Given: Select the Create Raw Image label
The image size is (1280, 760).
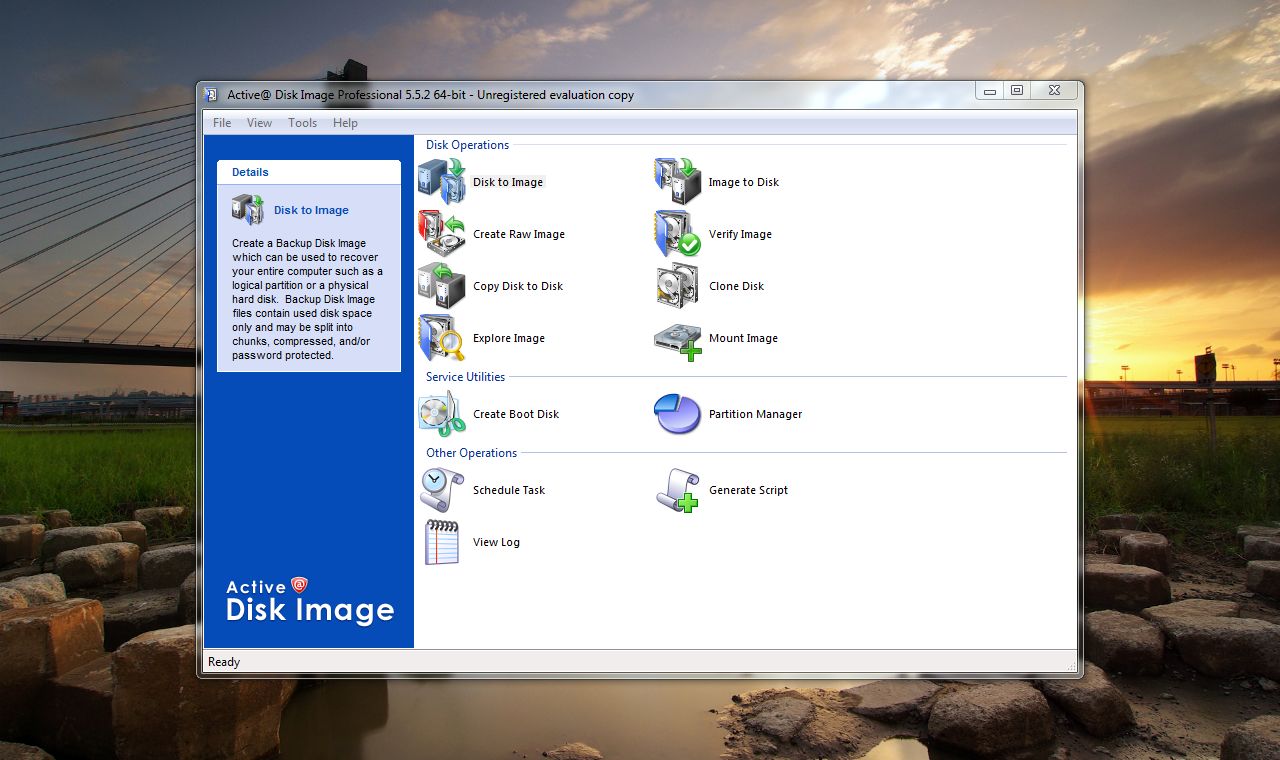Looking at the screenshot, I should point(519,234).
